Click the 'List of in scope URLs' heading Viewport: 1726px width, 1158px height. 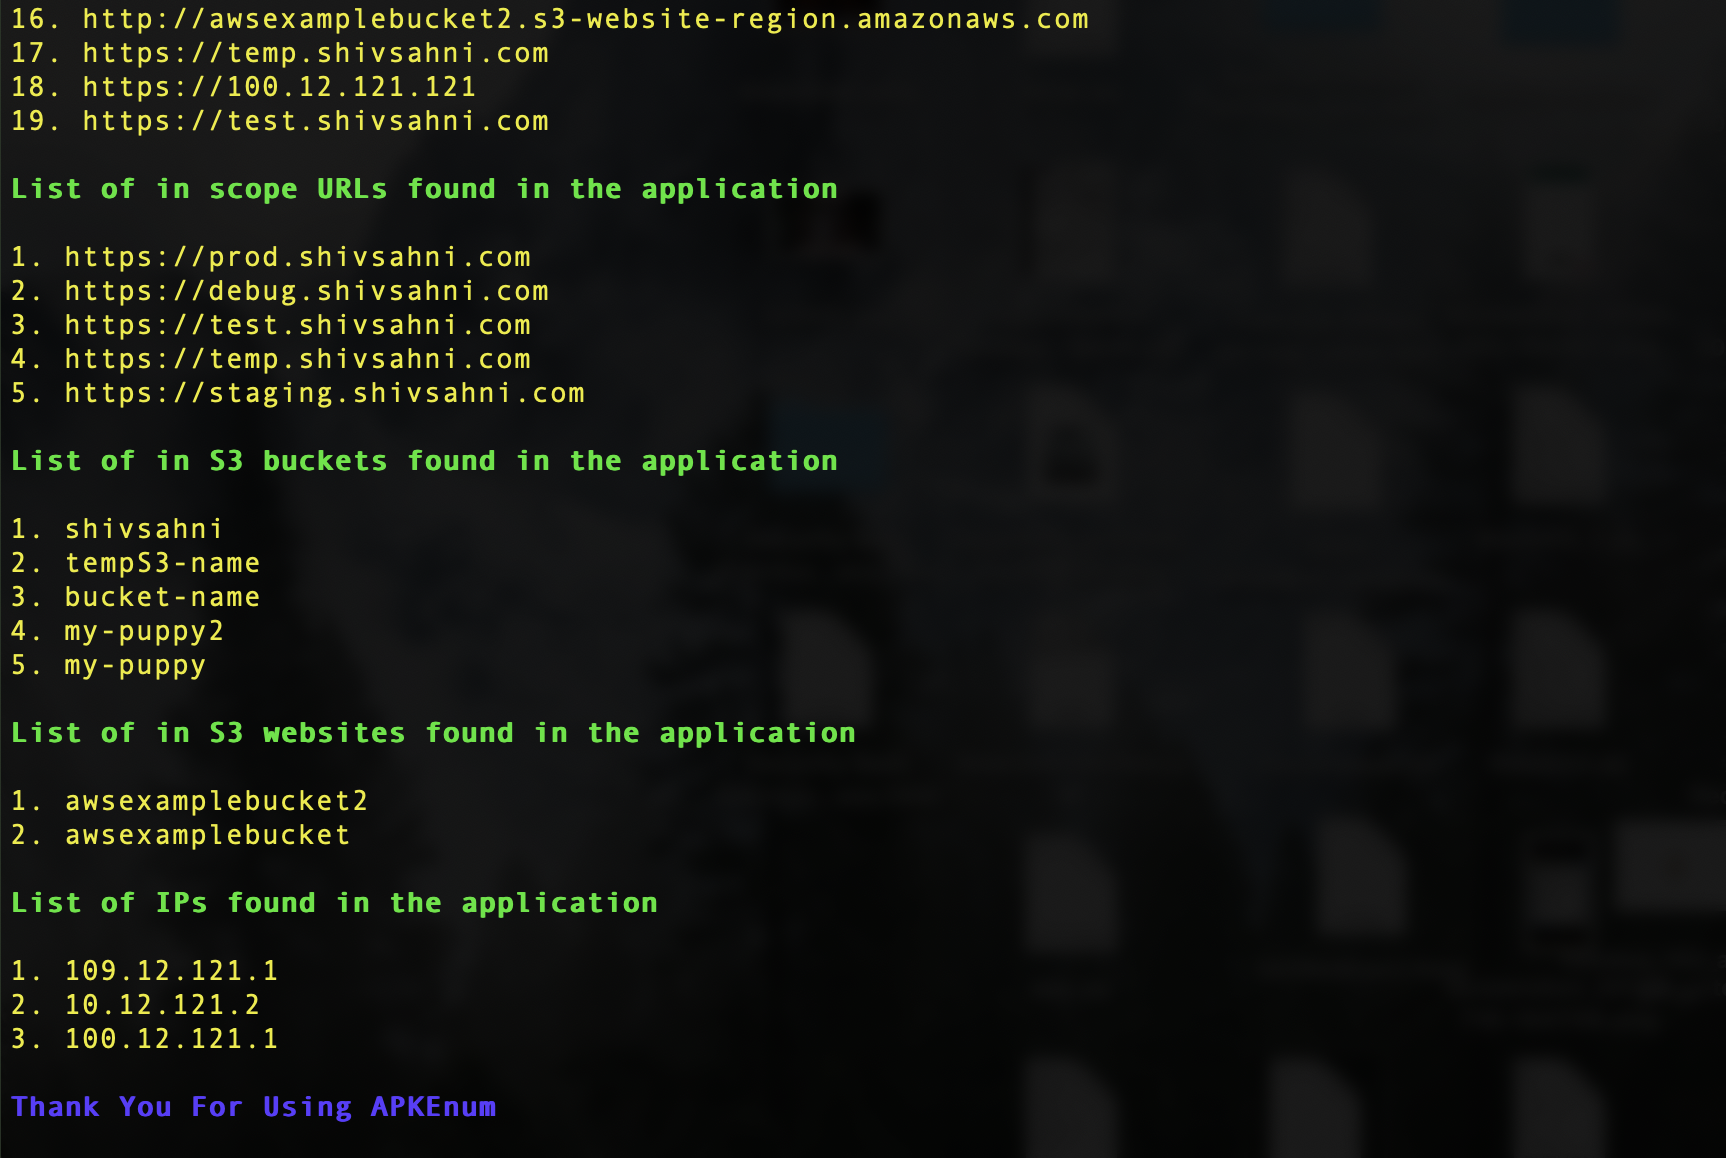pyautogui.click(x=424, y=190)
